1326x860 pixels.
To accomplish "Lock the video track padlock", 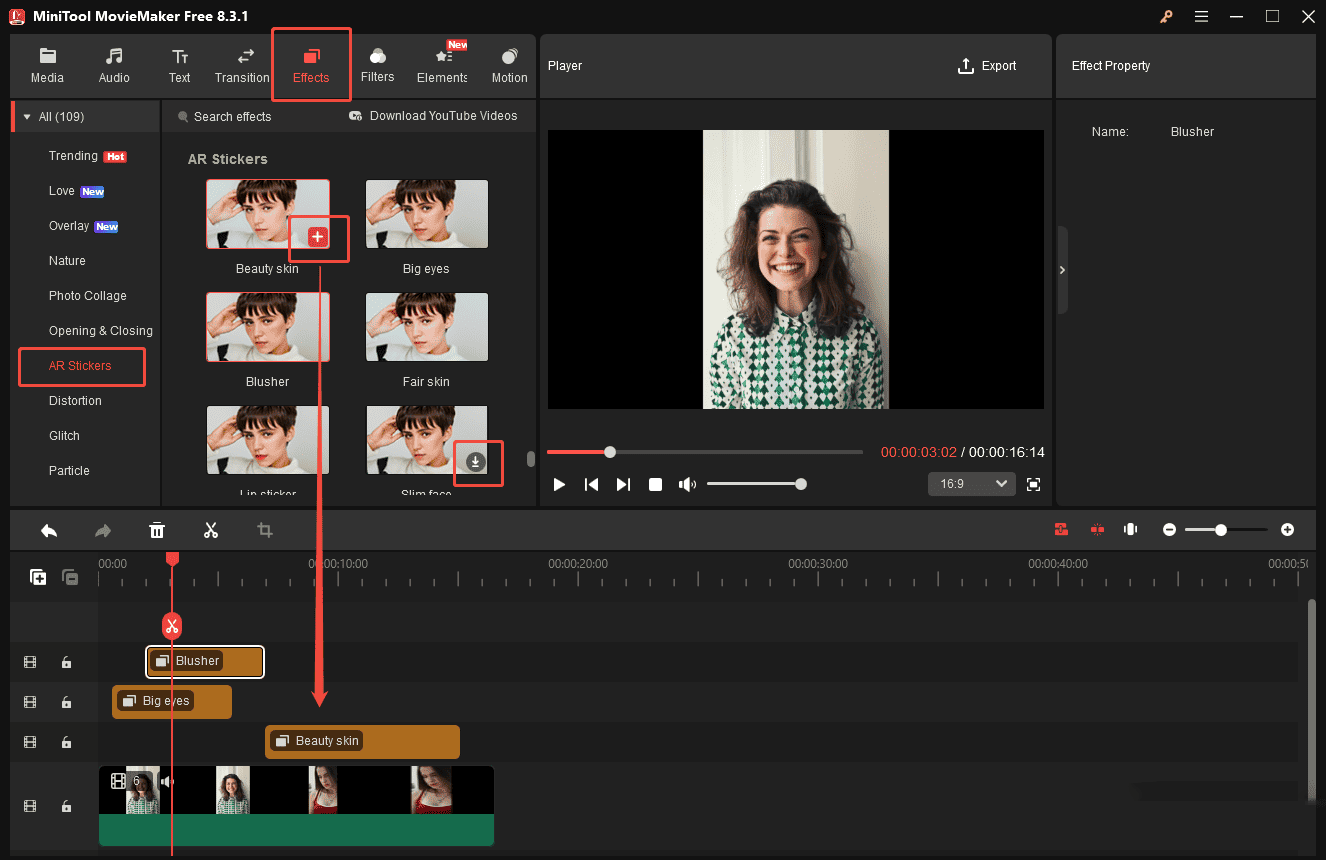I will [x=66, y=805].
